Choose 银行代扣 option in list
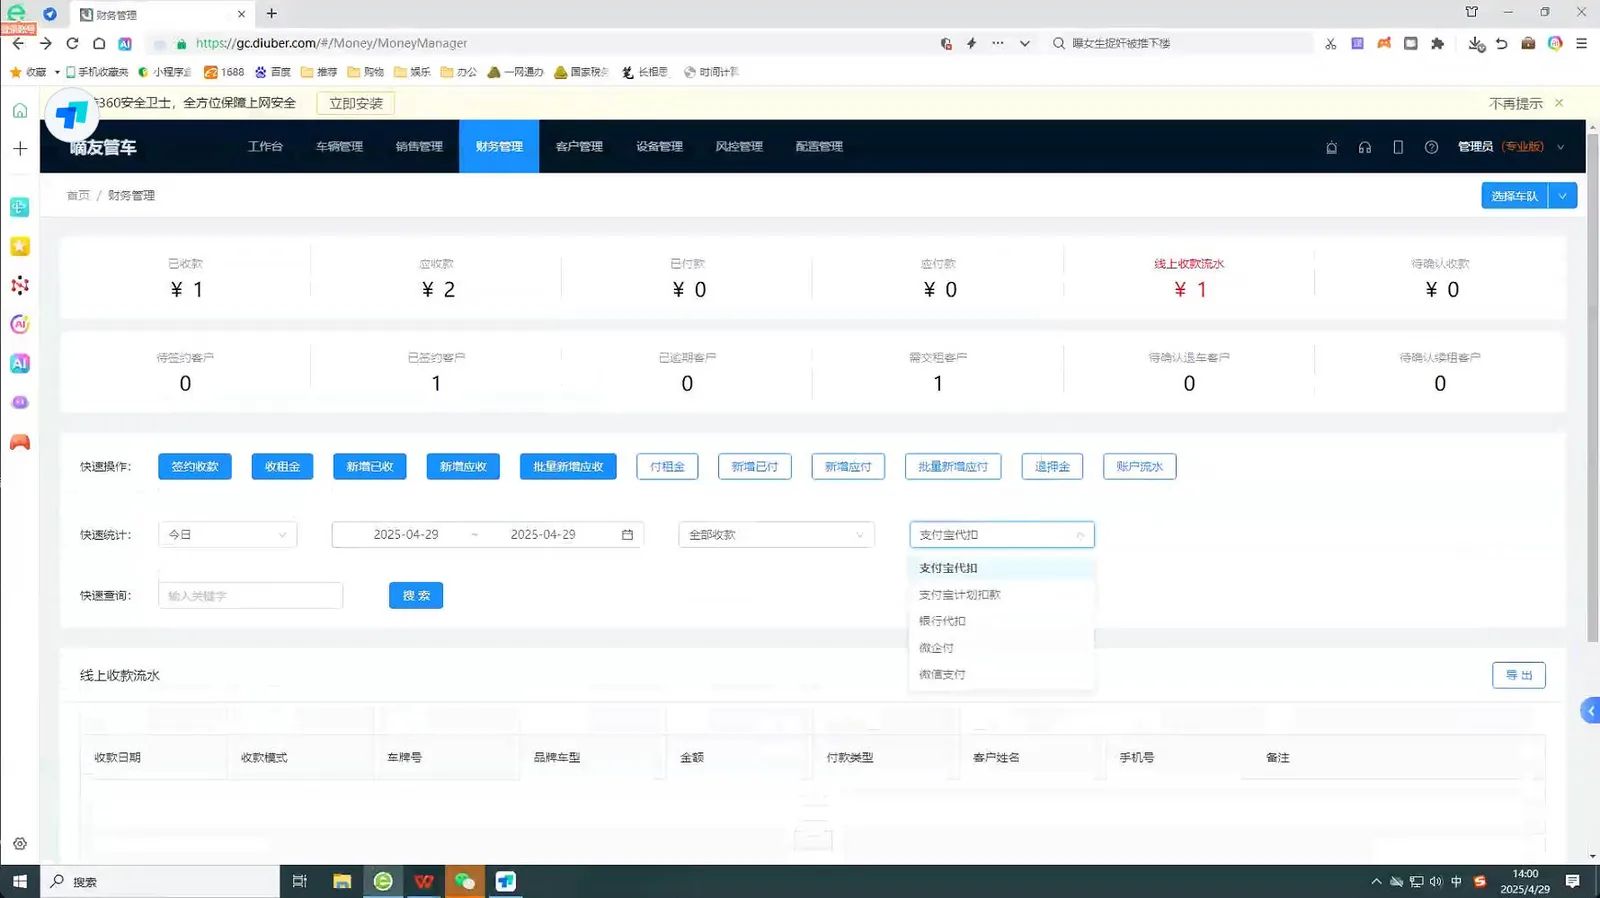Viewport: 1600px width, 898px height. tap(1002, 621)
